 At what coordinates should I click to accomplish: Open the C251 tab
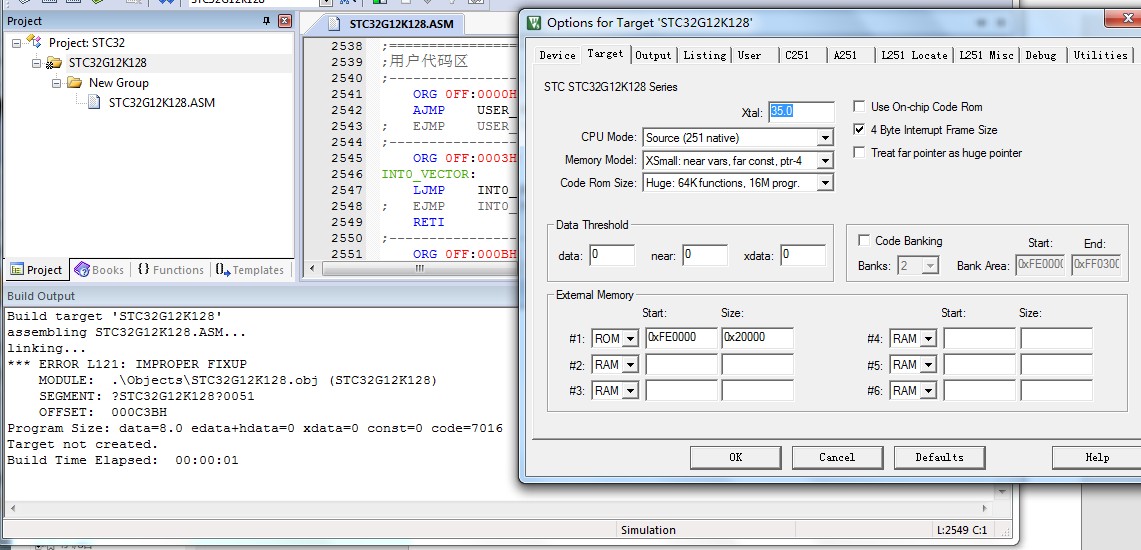(x=796, y=55)
